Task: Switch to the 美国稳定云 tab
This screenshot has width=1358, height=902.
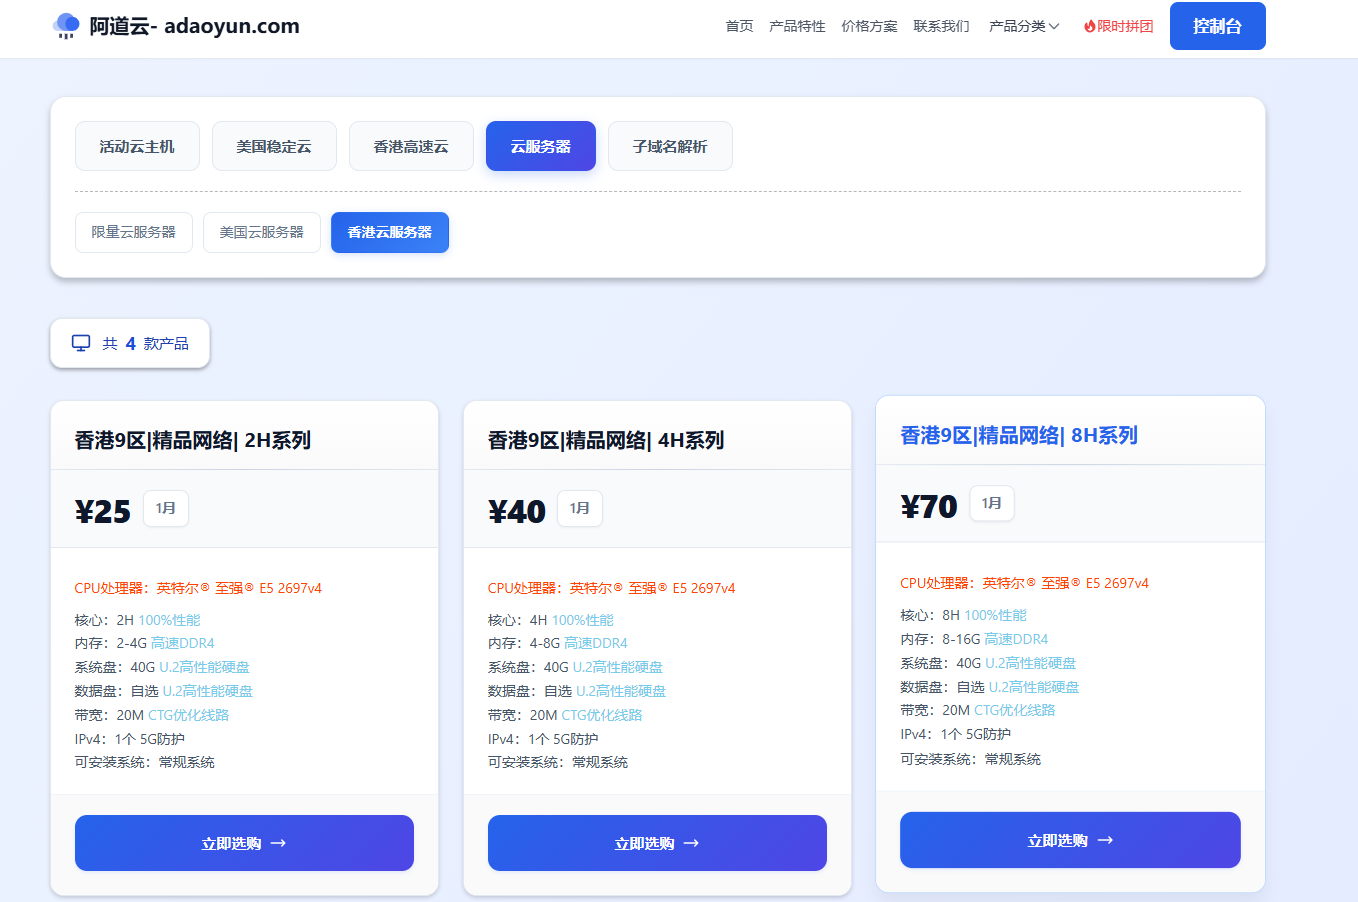Action: (274, 146)
